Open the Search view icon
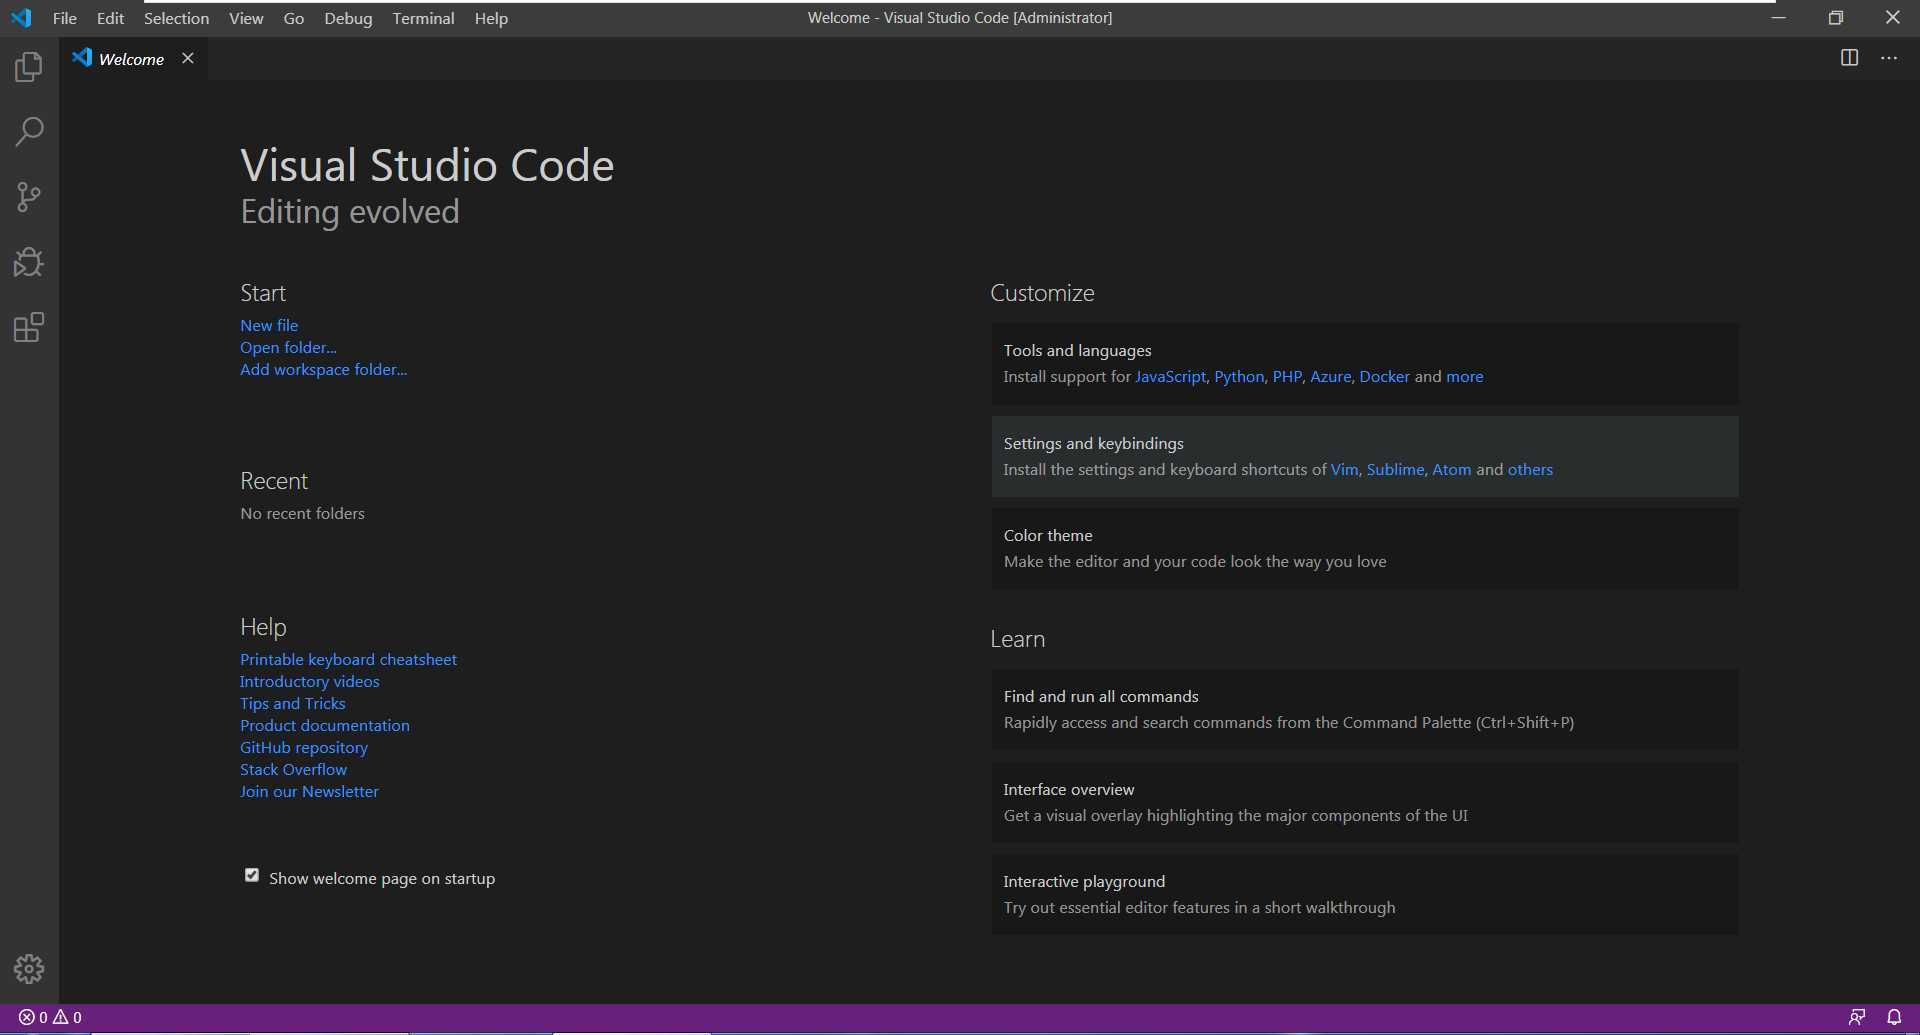1920x1035 pixels. tap(29, 131)
